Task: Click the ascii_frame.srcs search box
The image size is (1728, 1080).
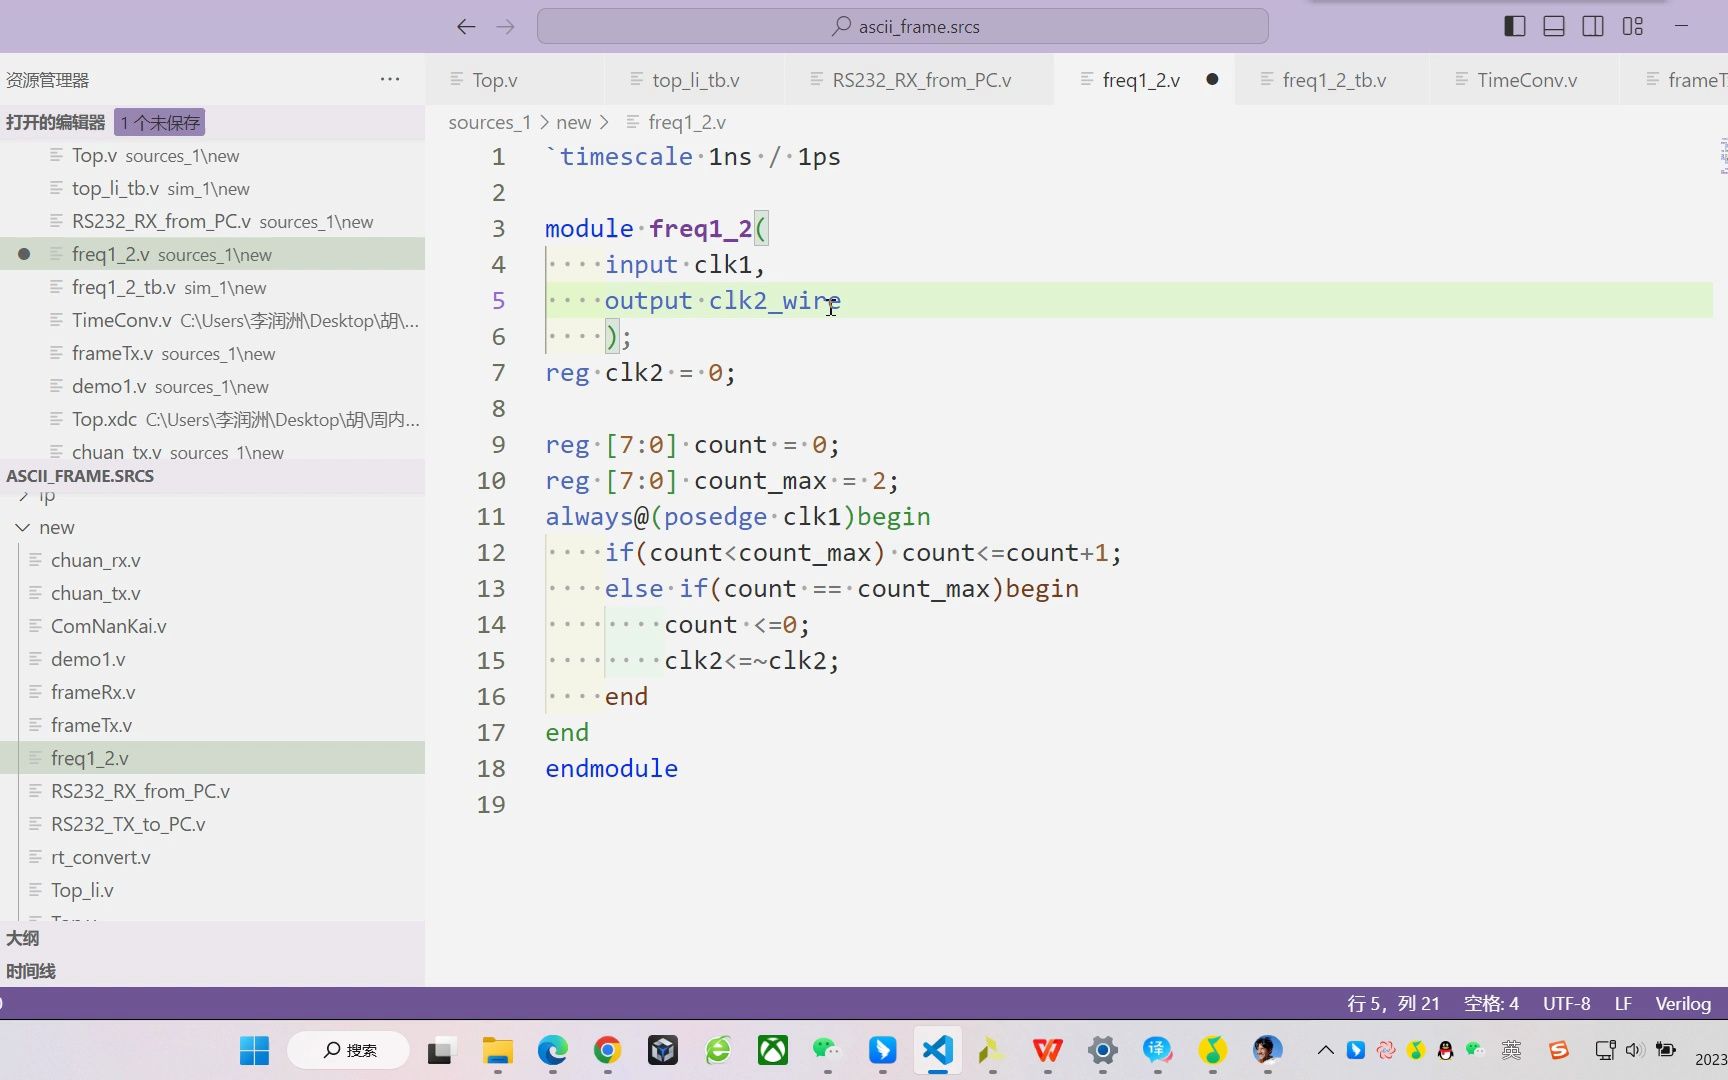Action: (x=903, y=26)
